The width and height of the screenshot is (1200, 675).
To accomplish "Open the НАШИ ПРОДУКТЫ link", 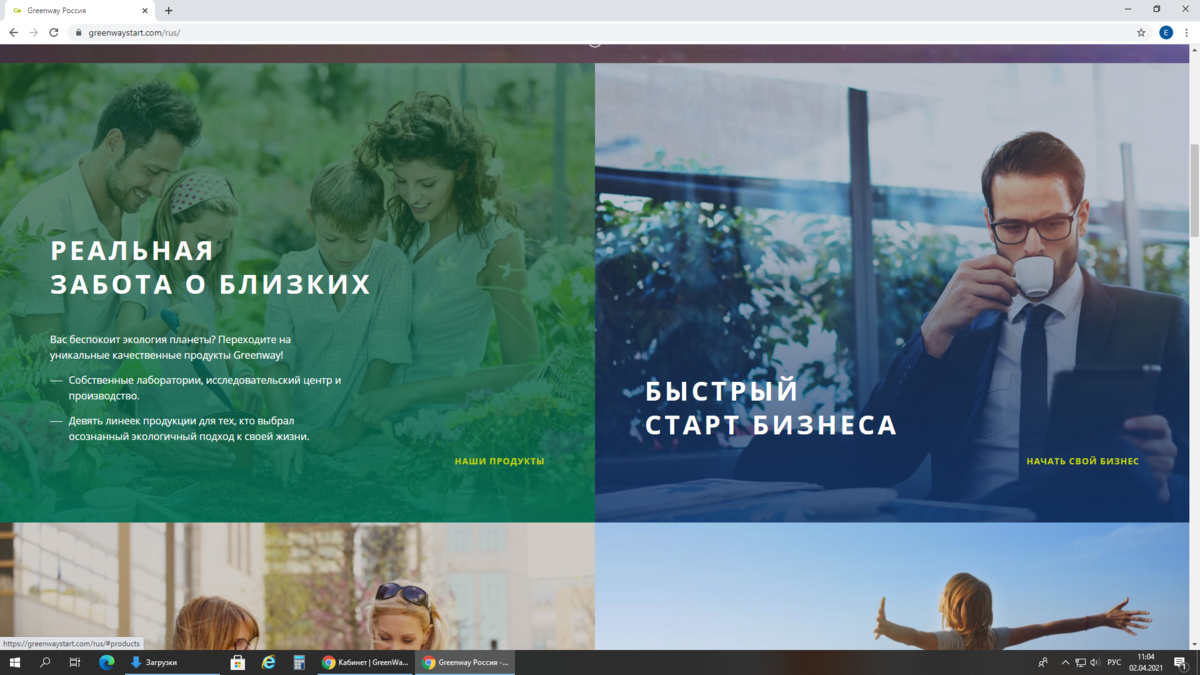I will (499, 461).
